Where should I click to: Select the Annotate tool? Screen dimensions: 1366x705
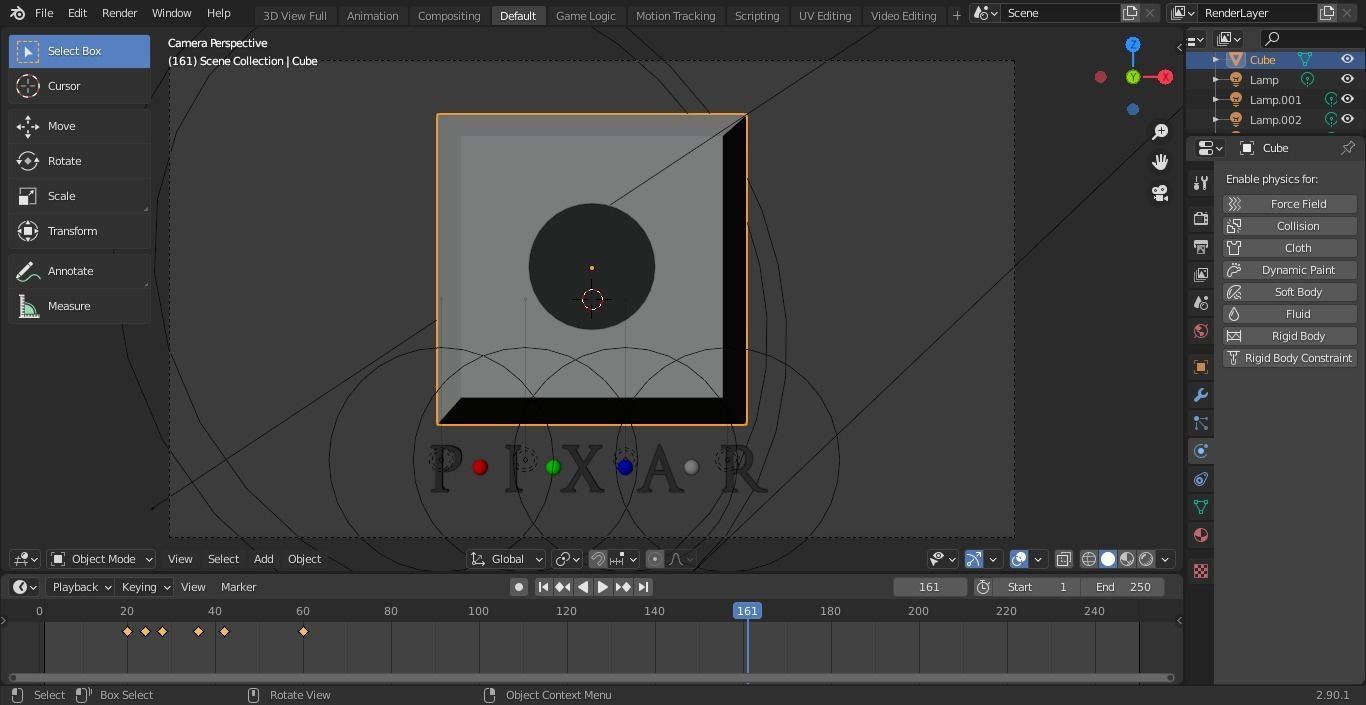pyautogui.click(x=70, y=271)
